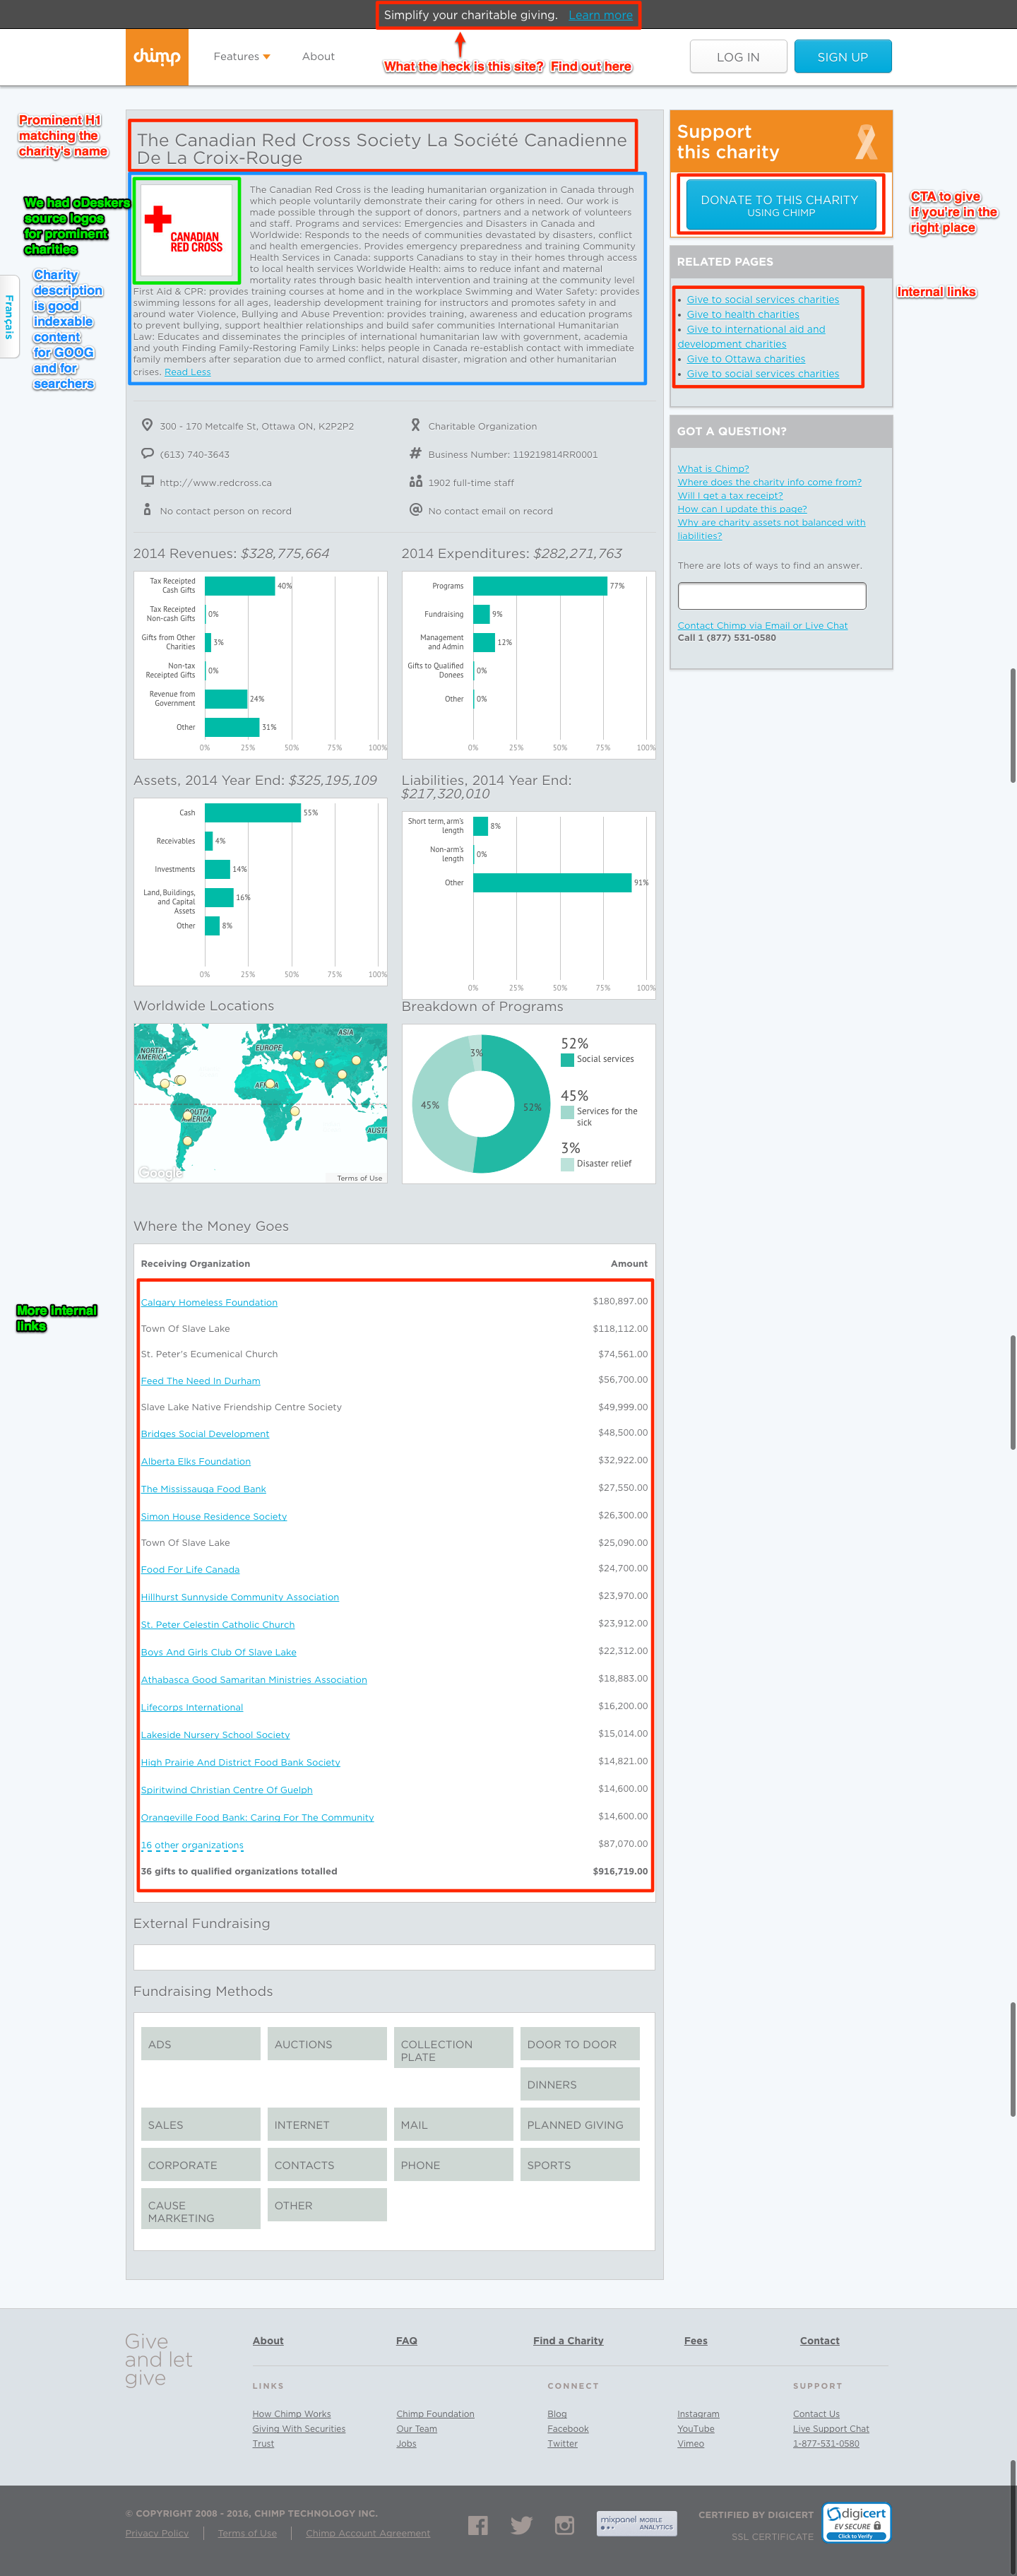Screen dimensions: 1017x2576
Task: Open Where does the charity info come from?
Action: click(x=769, y=482)
